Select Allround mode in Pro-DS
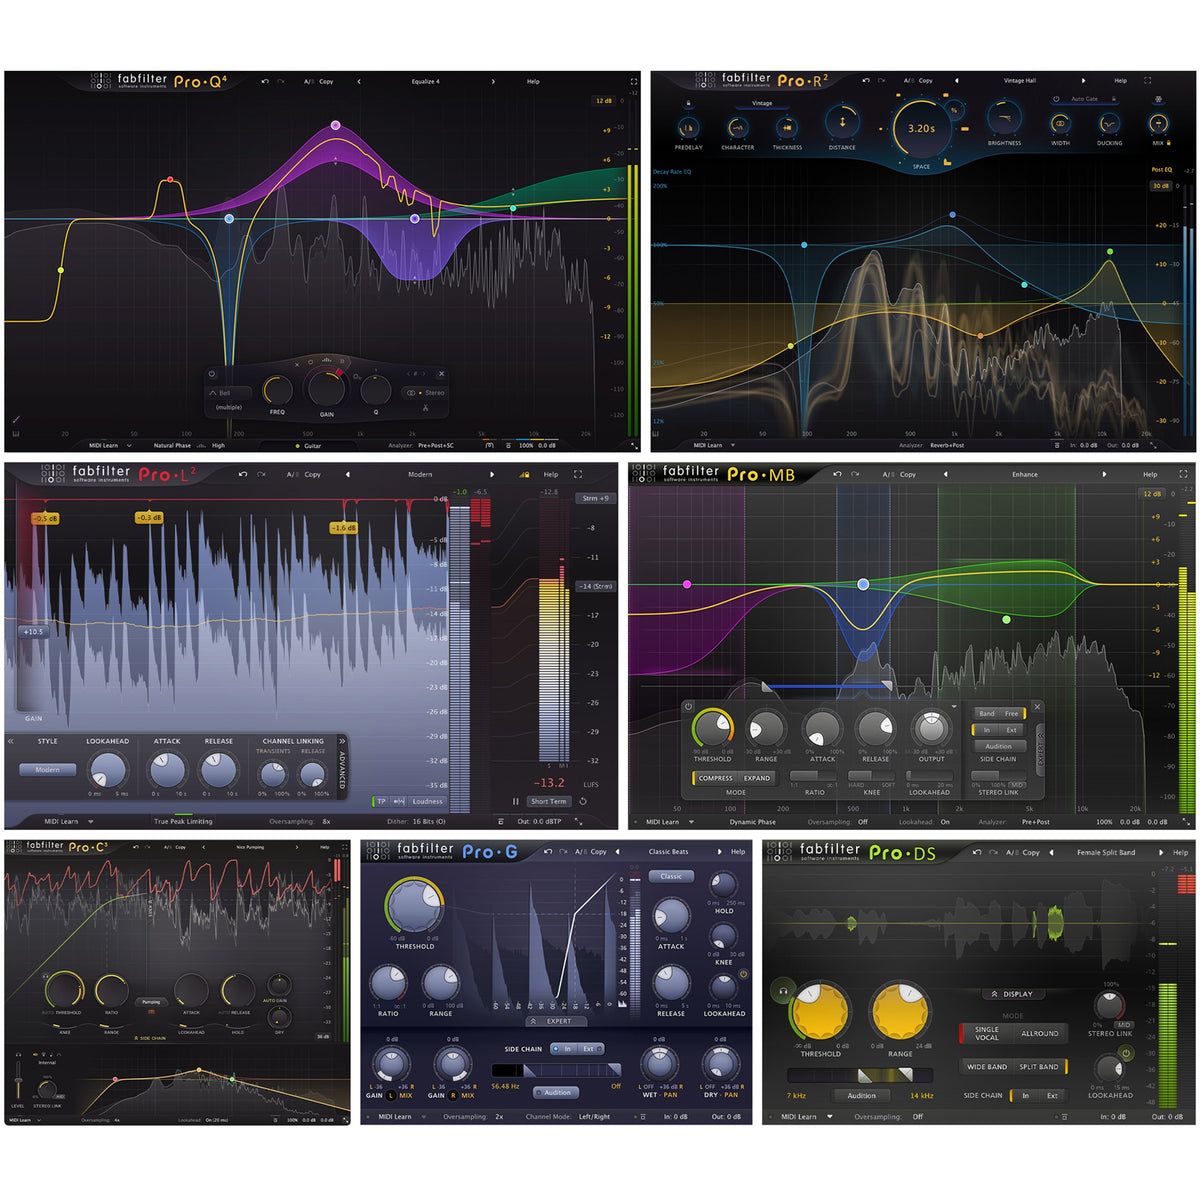Screen dimensions: 1200x1200 [1040, 1033]
